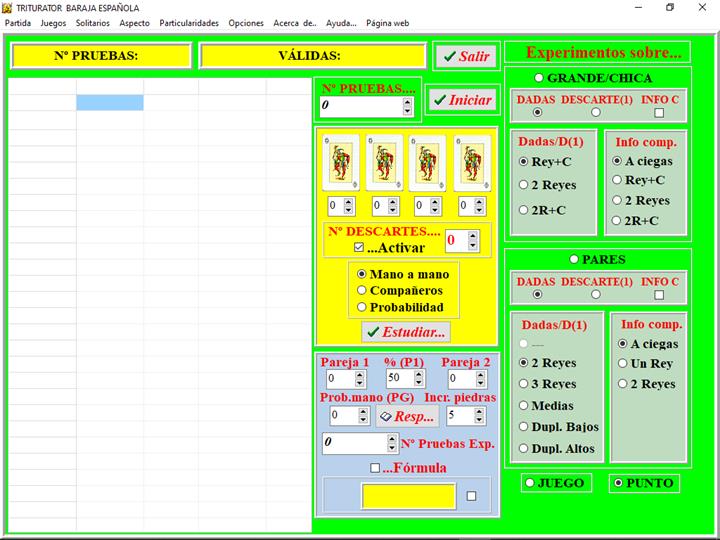Click the yellow formula color box
The width and height of the screenshot is (720, 540).
coord(408,495)
